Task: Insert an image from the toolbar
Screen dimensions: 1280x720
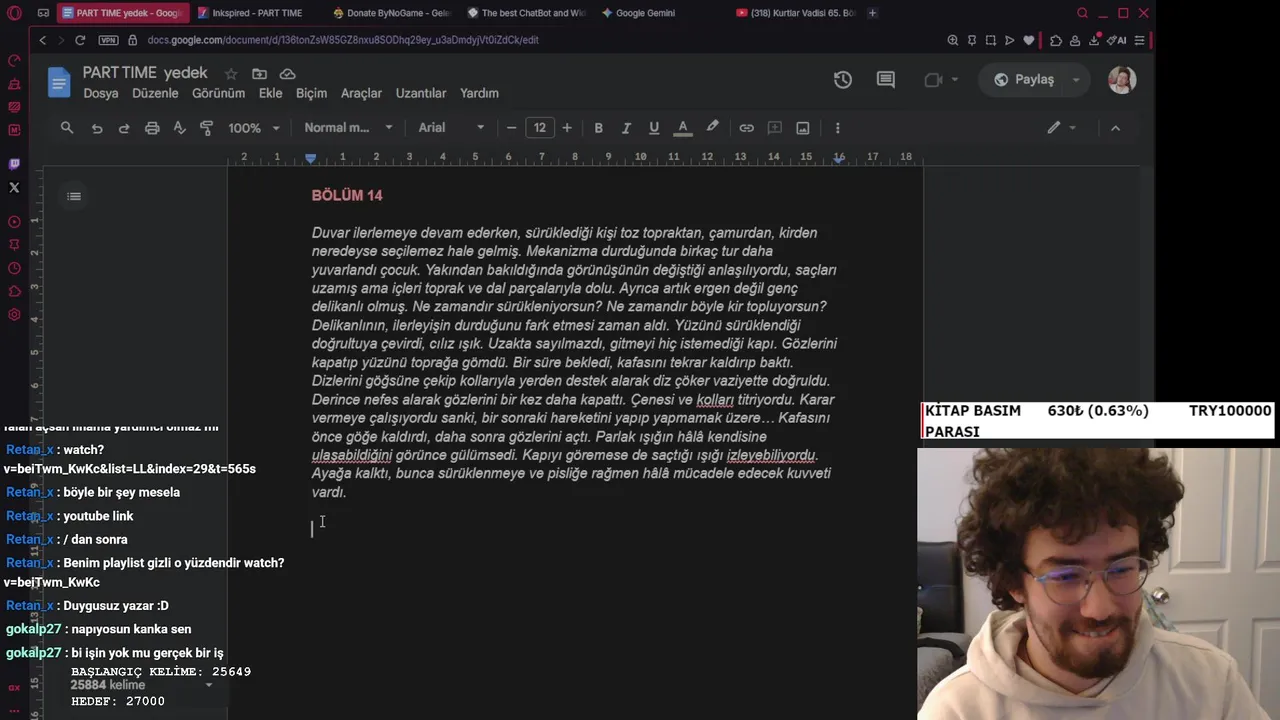Action: pos(803,128)
